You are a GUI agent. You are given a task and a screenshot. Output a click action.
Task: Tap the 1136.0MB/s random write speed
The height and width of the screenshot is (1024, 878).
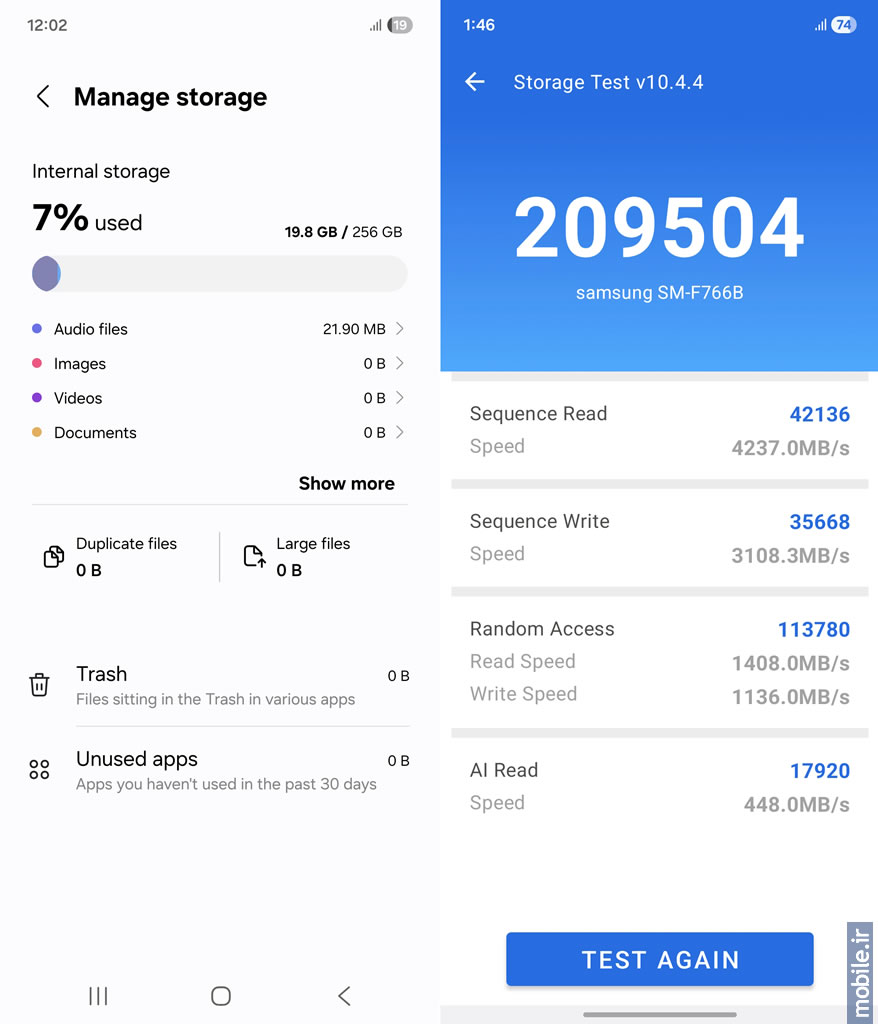click(790, 697)
